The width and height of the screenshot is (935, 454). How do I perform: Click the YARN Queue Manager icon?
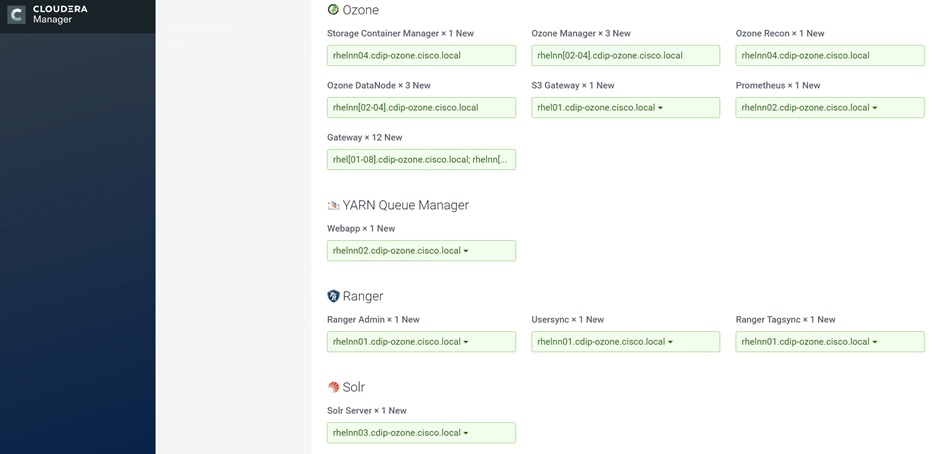333,205
